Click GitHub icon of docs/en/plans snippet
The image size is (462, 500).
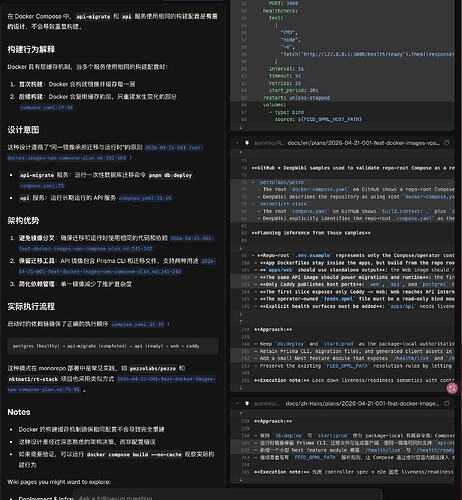(247, 143)
